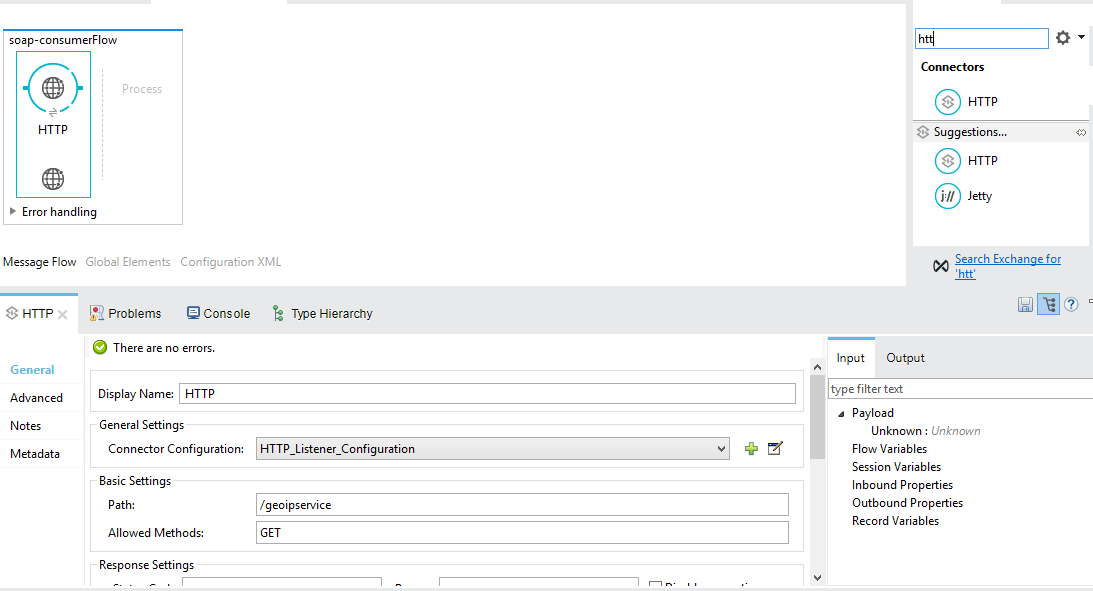Image resolution: width=1093 pixels, height=591 pixels.
Task: Edit the HTTP_Listener_Configuration with pencil icon
Action: click(x=775, y=448)
